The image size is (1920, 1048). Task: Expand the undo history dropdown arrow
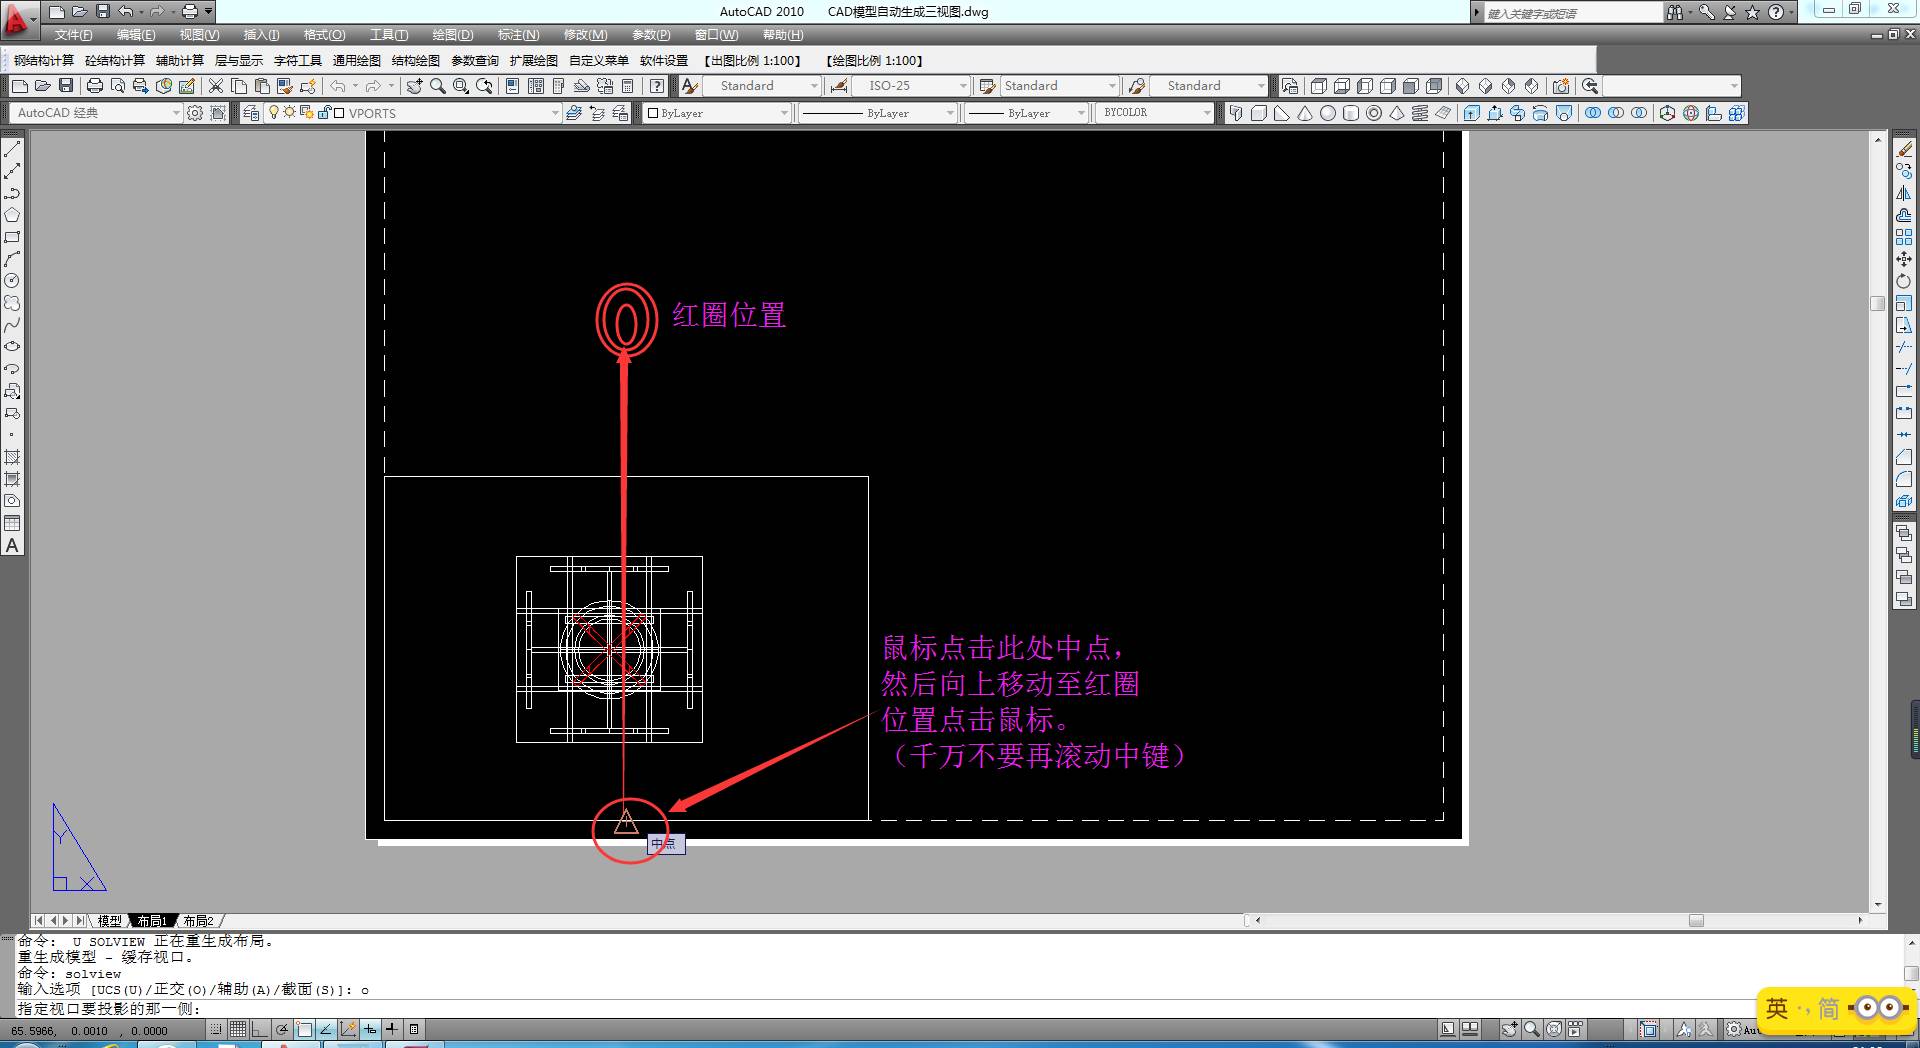point(355,86)
